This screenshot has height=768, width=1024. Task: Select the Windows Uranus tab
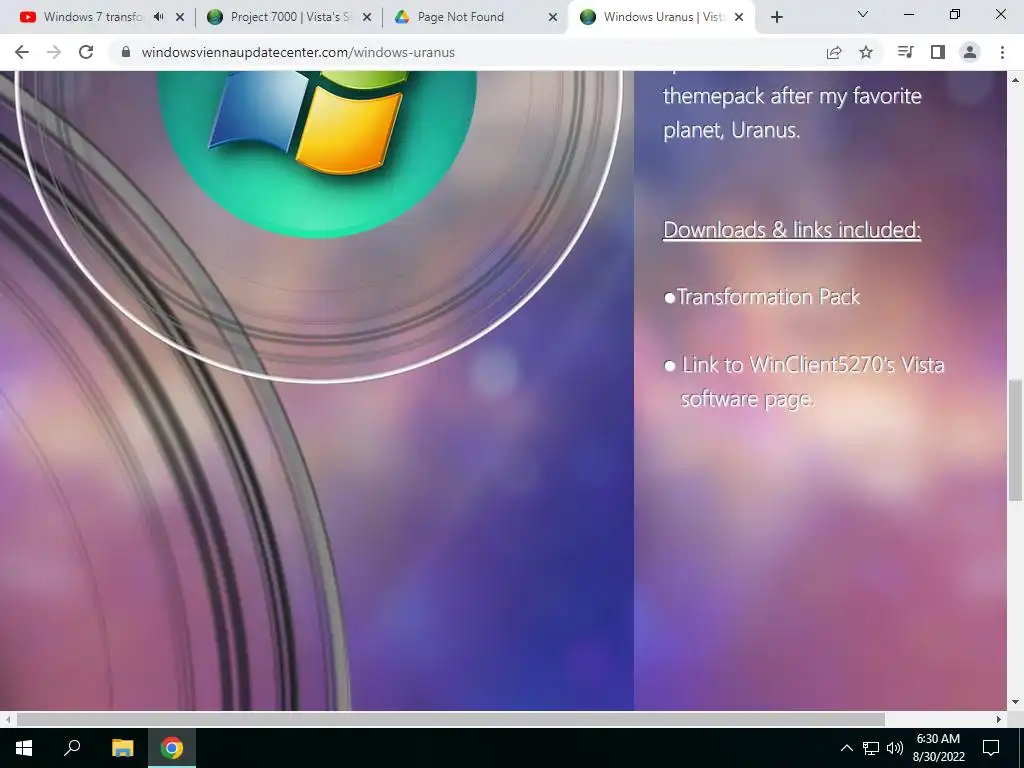point(663,17)
